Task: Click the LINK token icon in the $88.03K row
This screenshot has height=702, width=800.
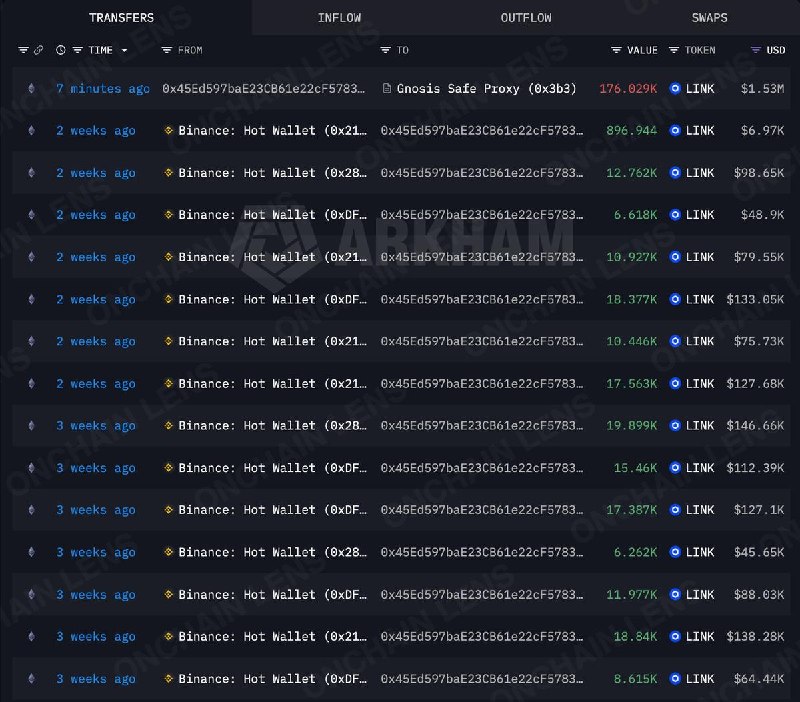Action: [x=675, y=594]
